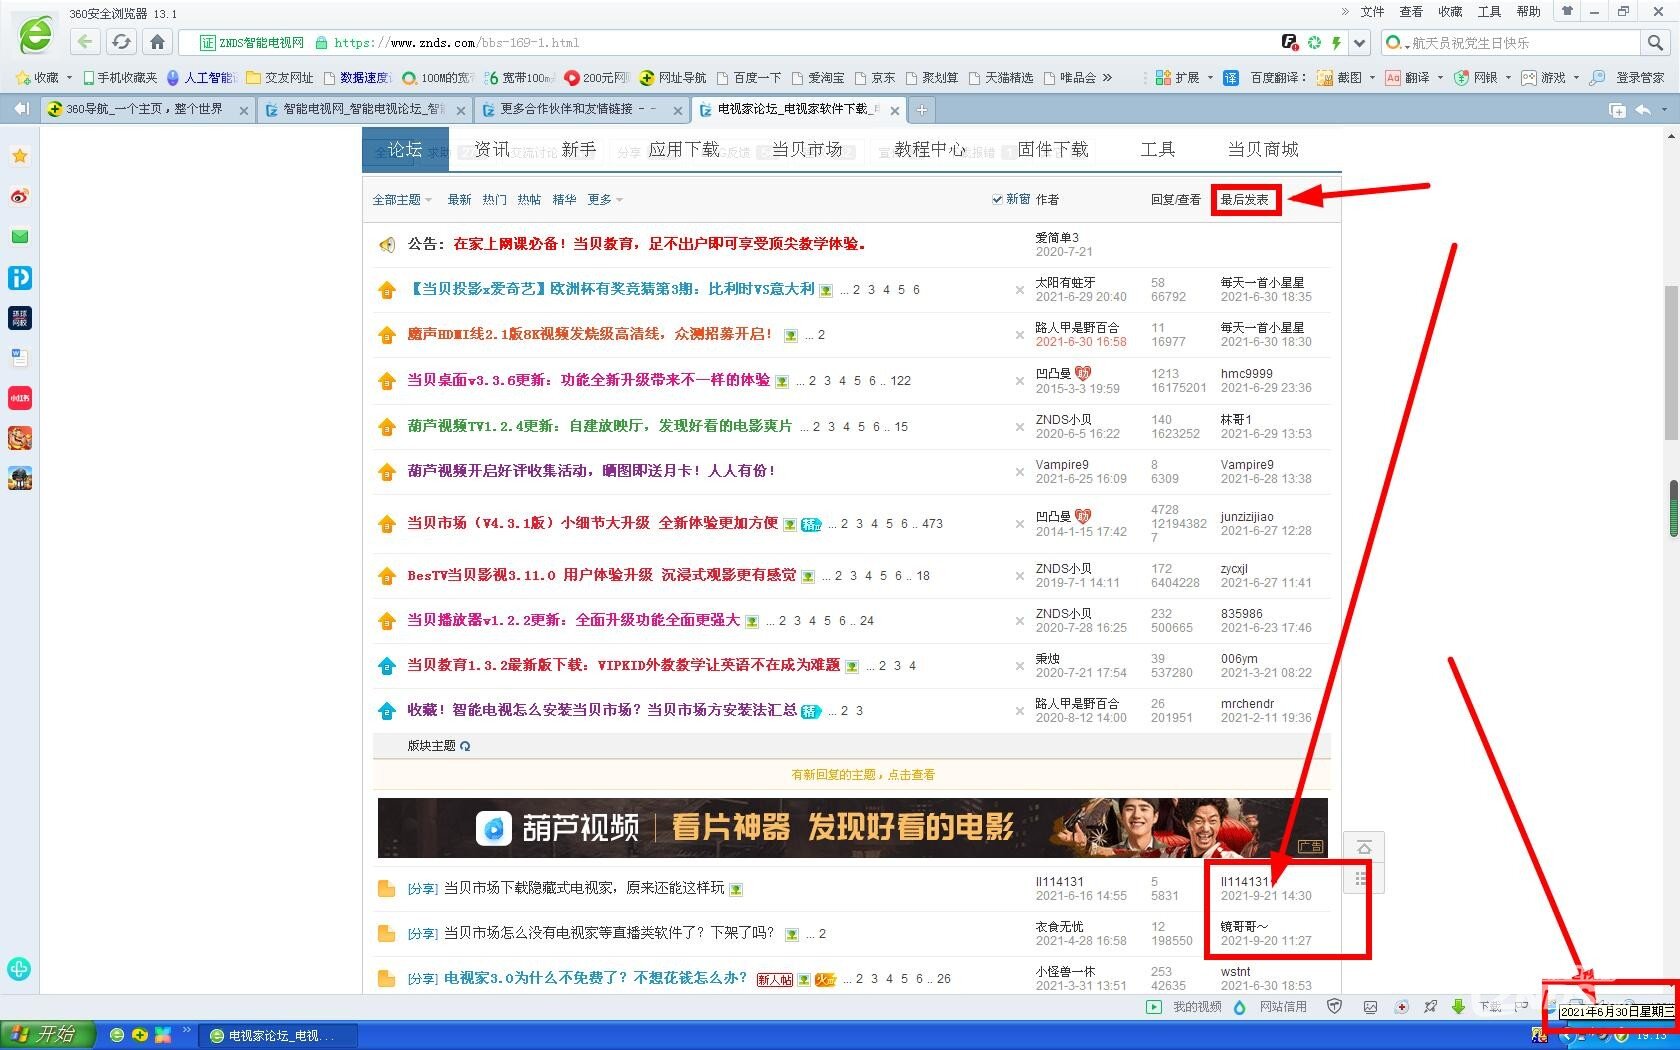Viewport: 1680px width, 1050px height.
Task: Click the green download arrow in status bar
Action: coord(1459,1007)
